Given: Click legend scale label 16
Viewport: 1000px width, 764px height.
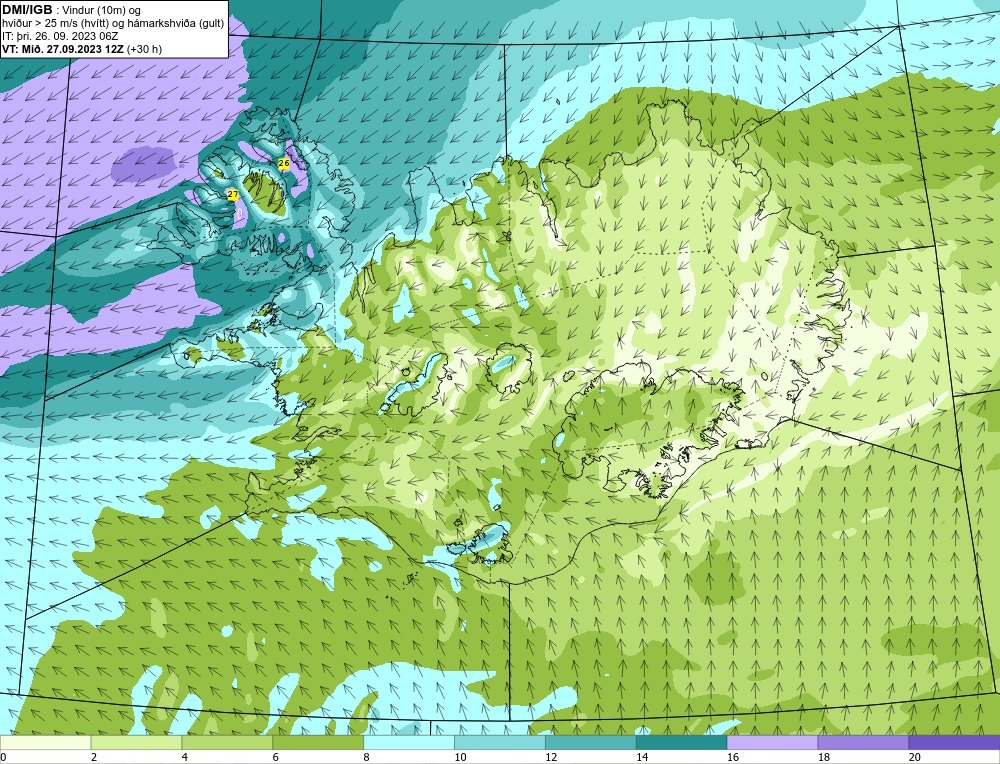Looking at the screenshot, I should tap(733, 757).
